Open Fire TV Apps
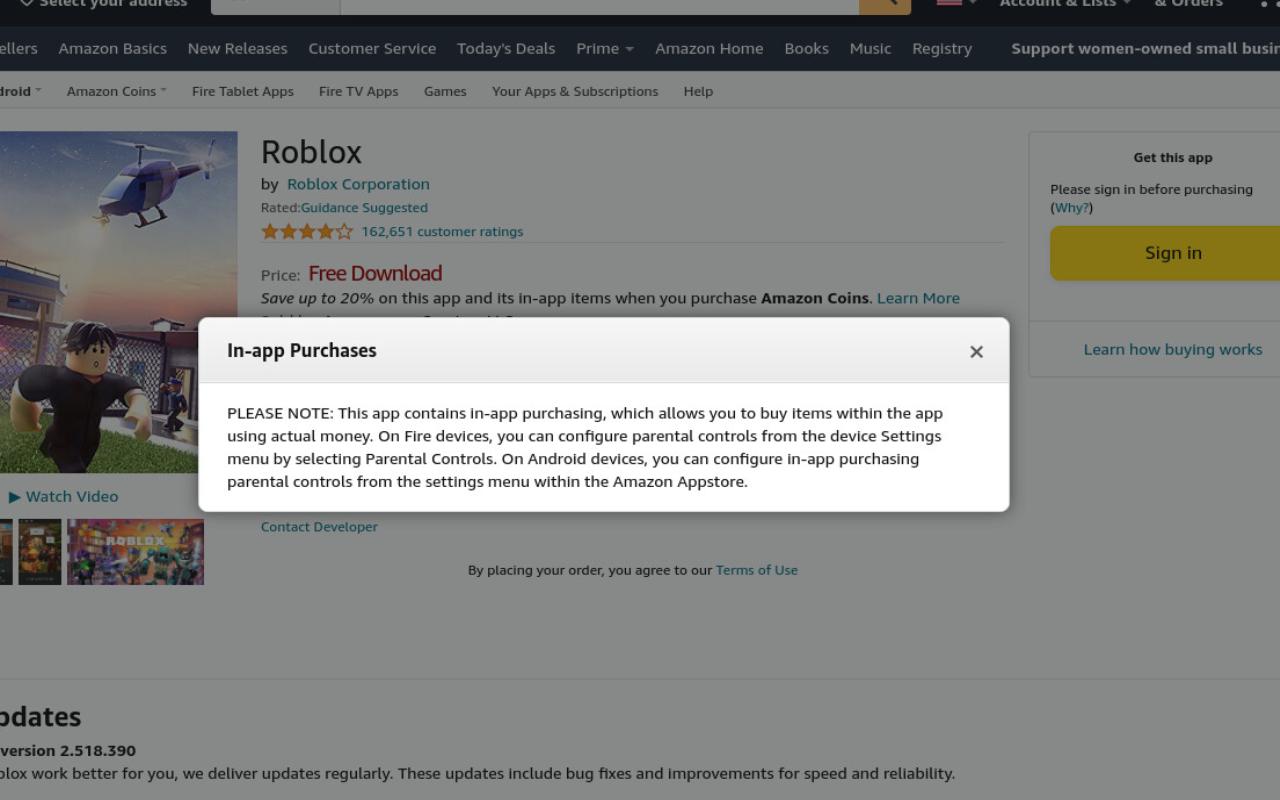Viewport: 1280px width, 800px height. pyautogui.click(x=358, y=91)
